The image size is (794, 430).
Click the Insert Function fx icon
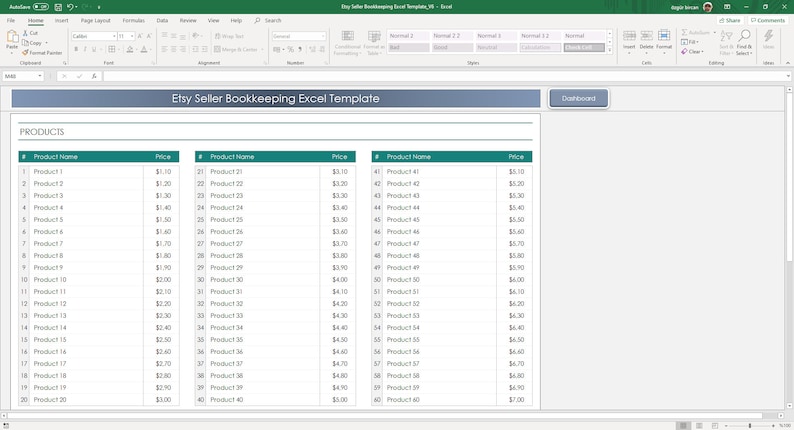tap(94, 76)
